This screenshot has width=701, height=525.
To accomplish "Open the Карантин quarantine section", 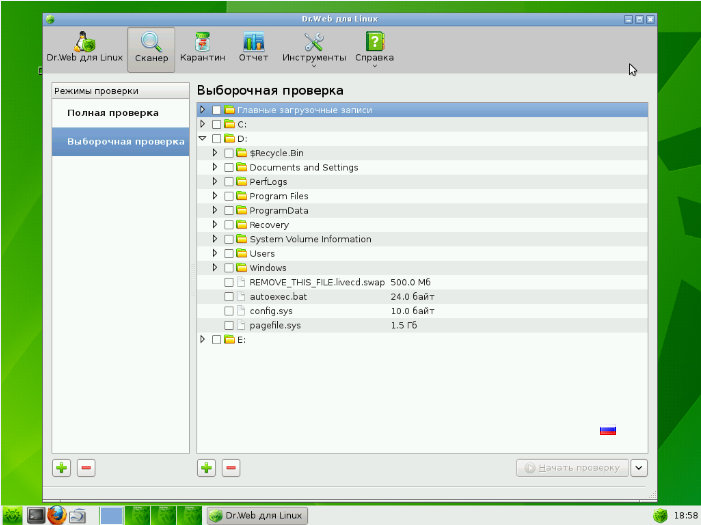I will 203,47.
